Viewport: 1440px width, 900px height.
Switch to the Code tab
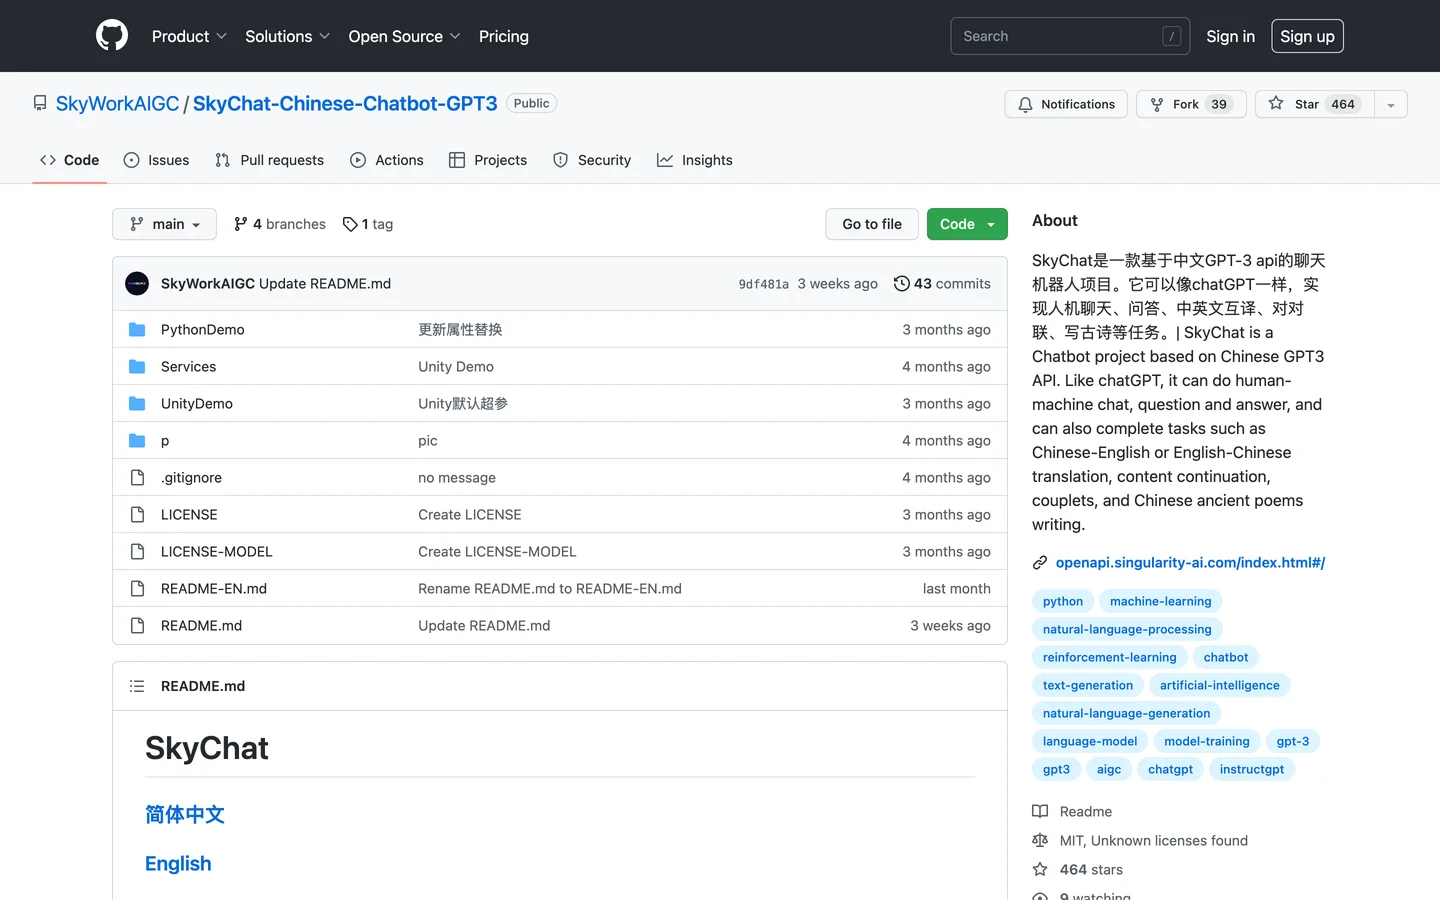click(x=70, y=160)
